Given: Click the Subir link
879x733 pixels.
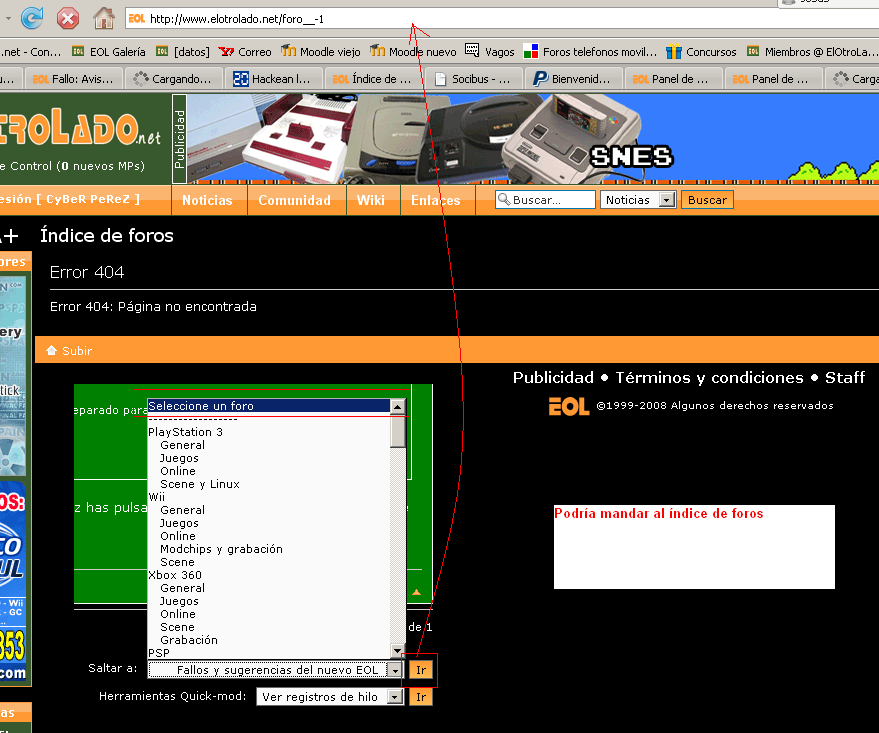Looking at the screenshot, I should point(77,351).
